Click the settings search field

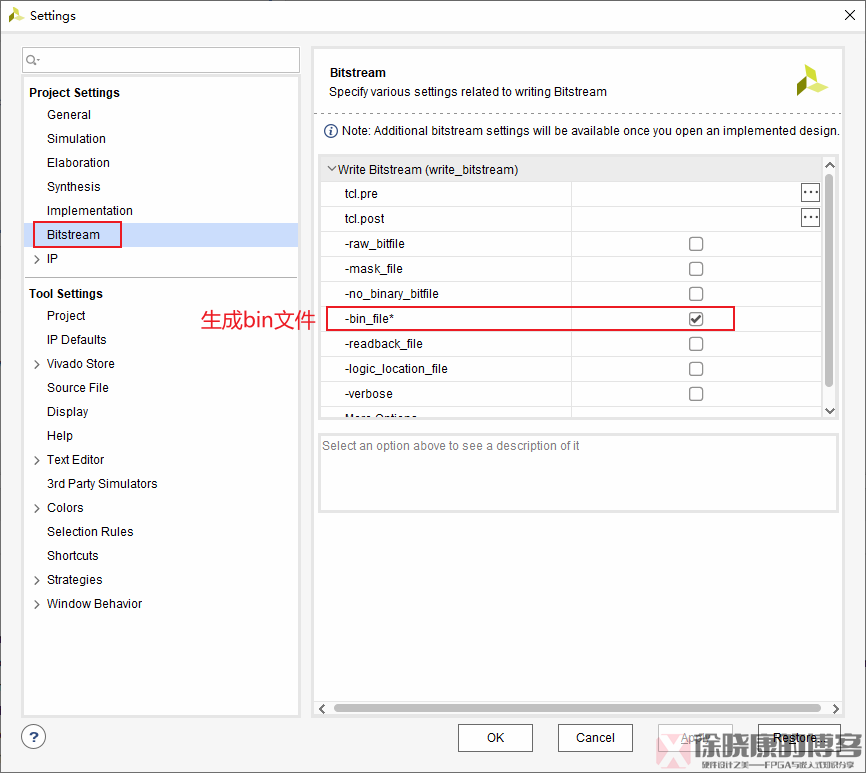[x=161, y=60]
